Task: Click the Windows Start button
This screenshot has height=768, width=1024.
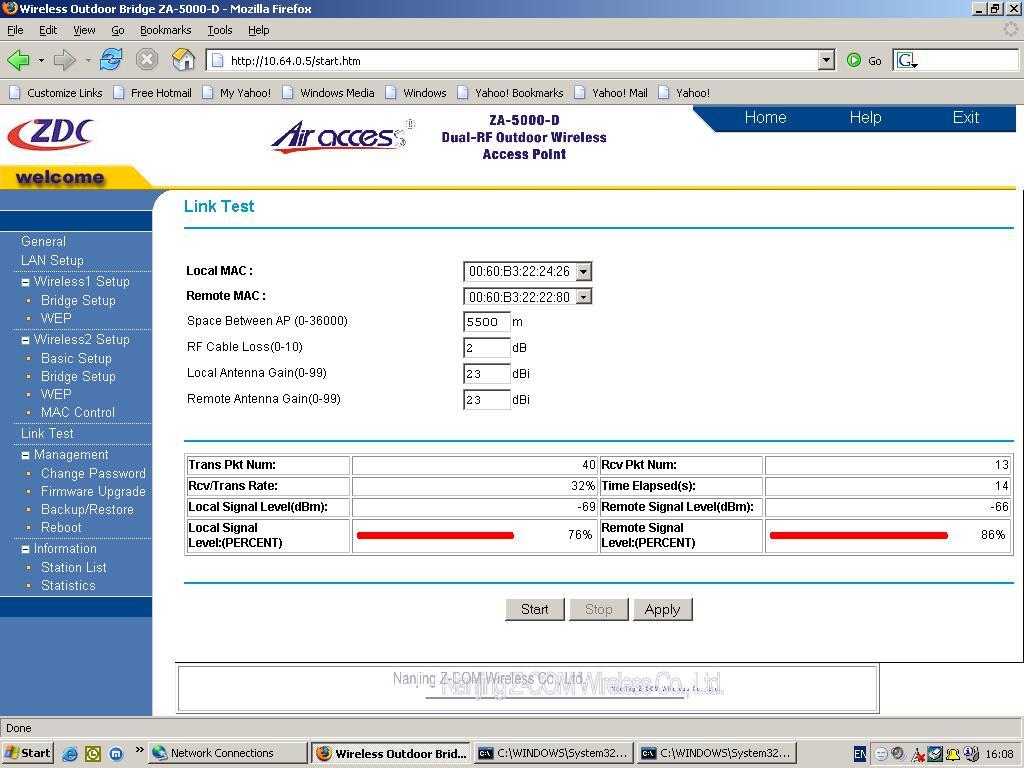Action: pos(27,753)
